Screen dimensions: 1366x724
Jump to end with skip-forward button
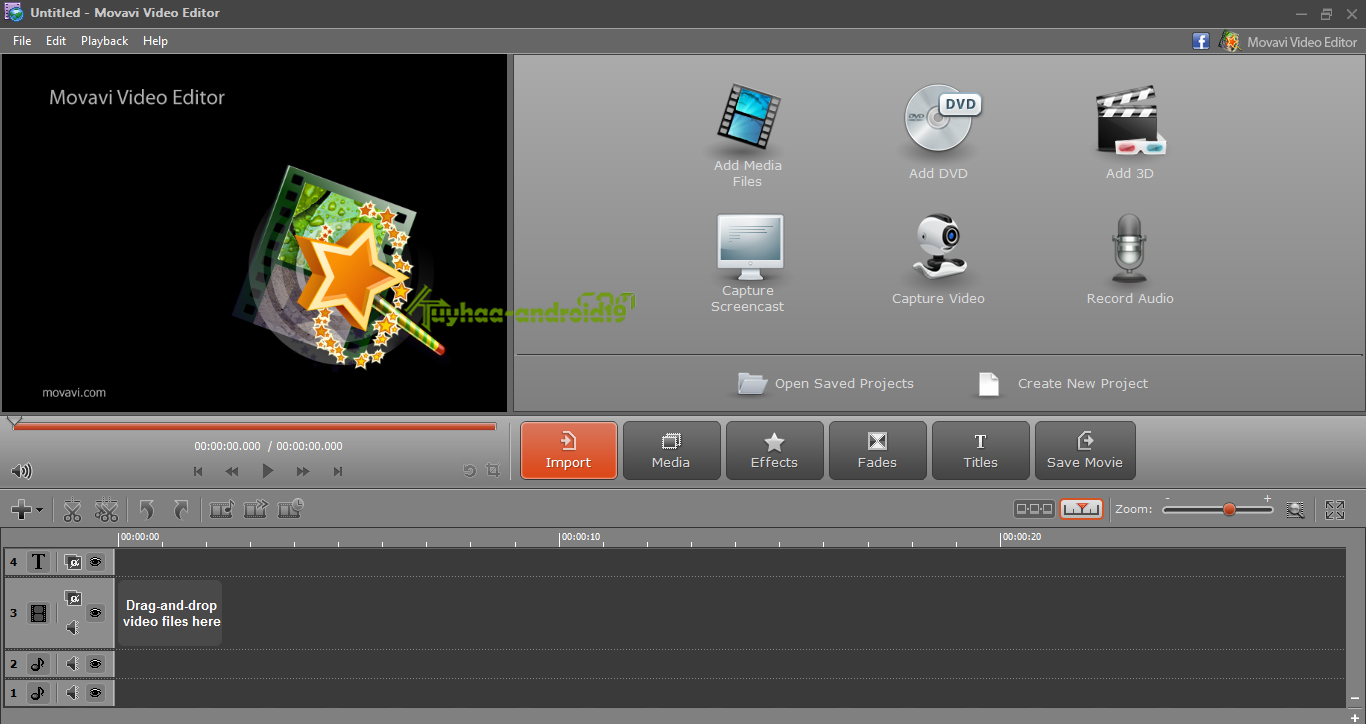click(338, 471)
